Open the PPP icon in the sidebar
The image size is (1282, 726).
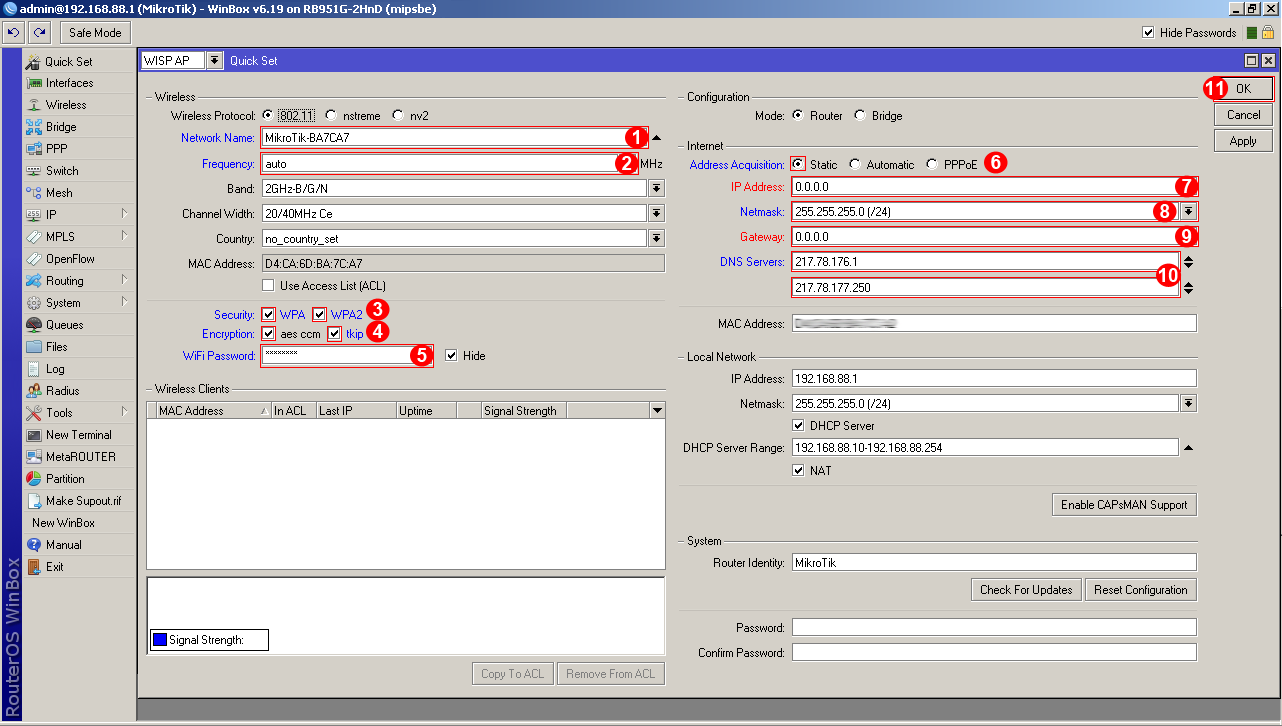(34, 149)
